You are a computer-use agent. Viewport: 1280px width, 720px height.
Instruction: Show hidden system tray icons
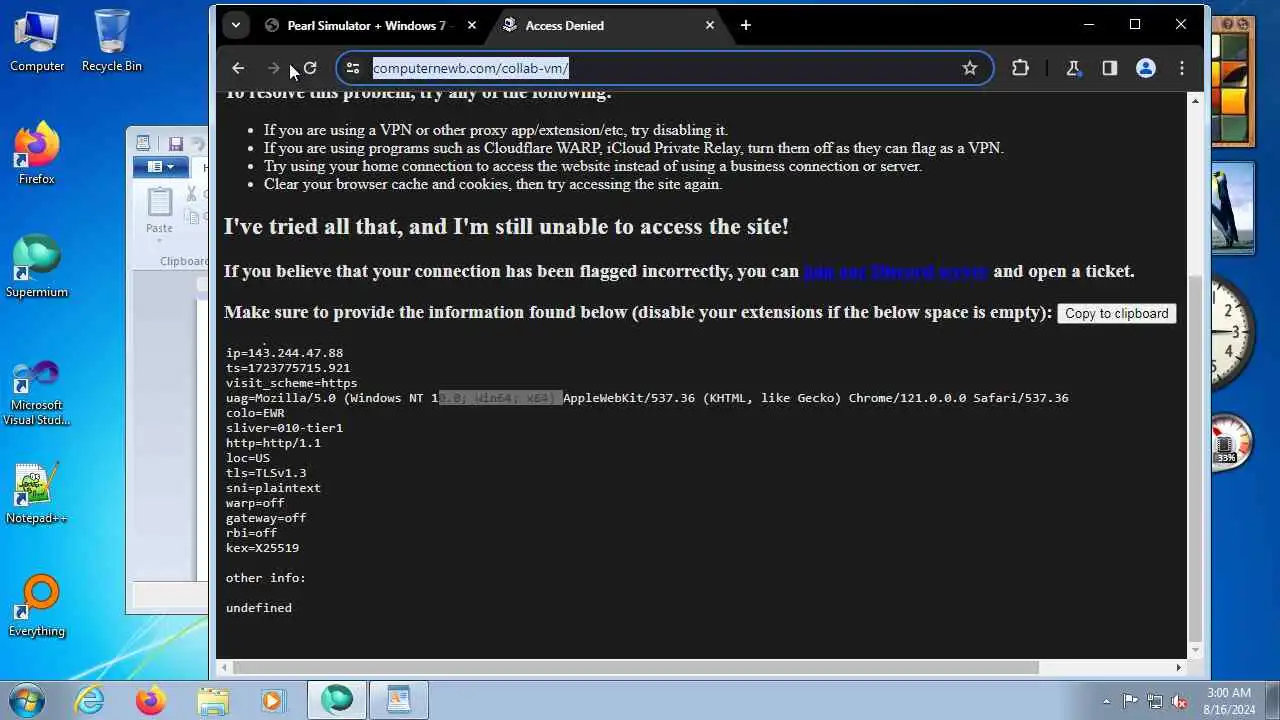pyautogui.click(x=1106, y=701)
